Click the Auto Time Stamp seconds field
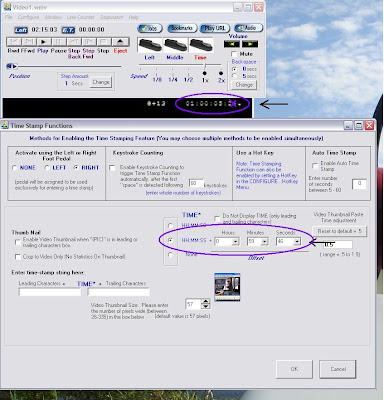 click(x=359, y=184)
